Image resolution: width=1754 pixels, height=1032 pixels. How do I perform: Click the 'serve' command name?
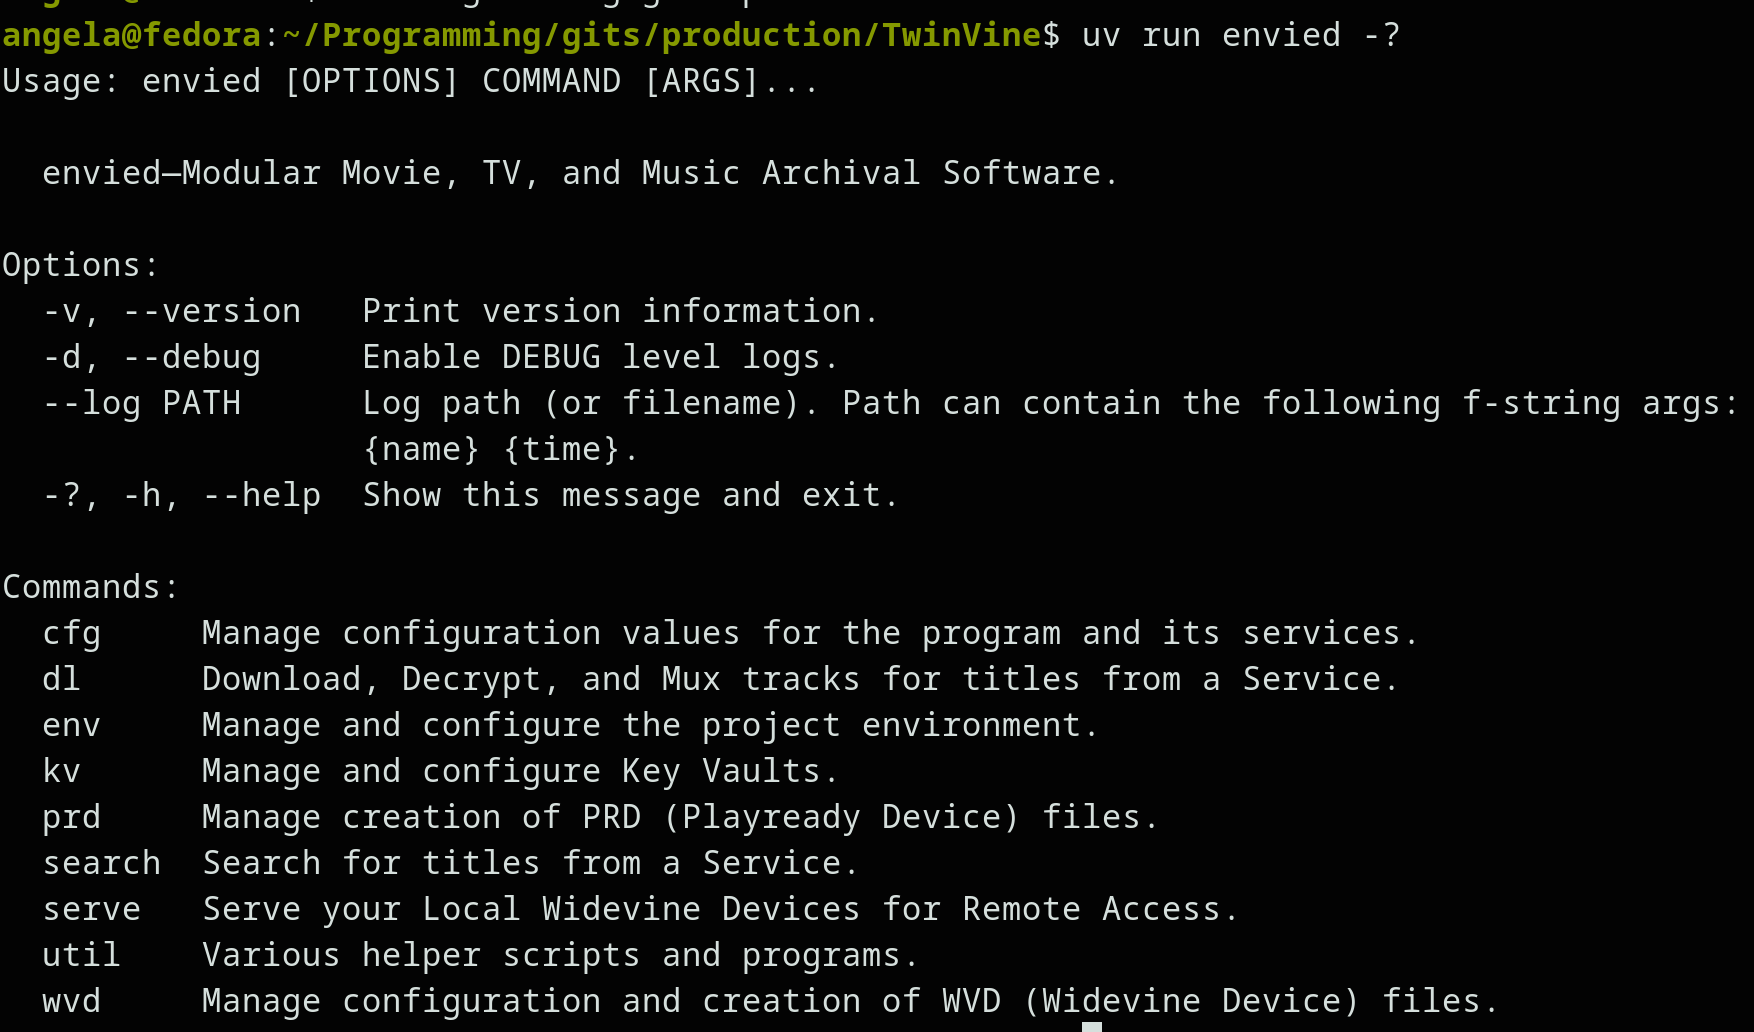91,909
